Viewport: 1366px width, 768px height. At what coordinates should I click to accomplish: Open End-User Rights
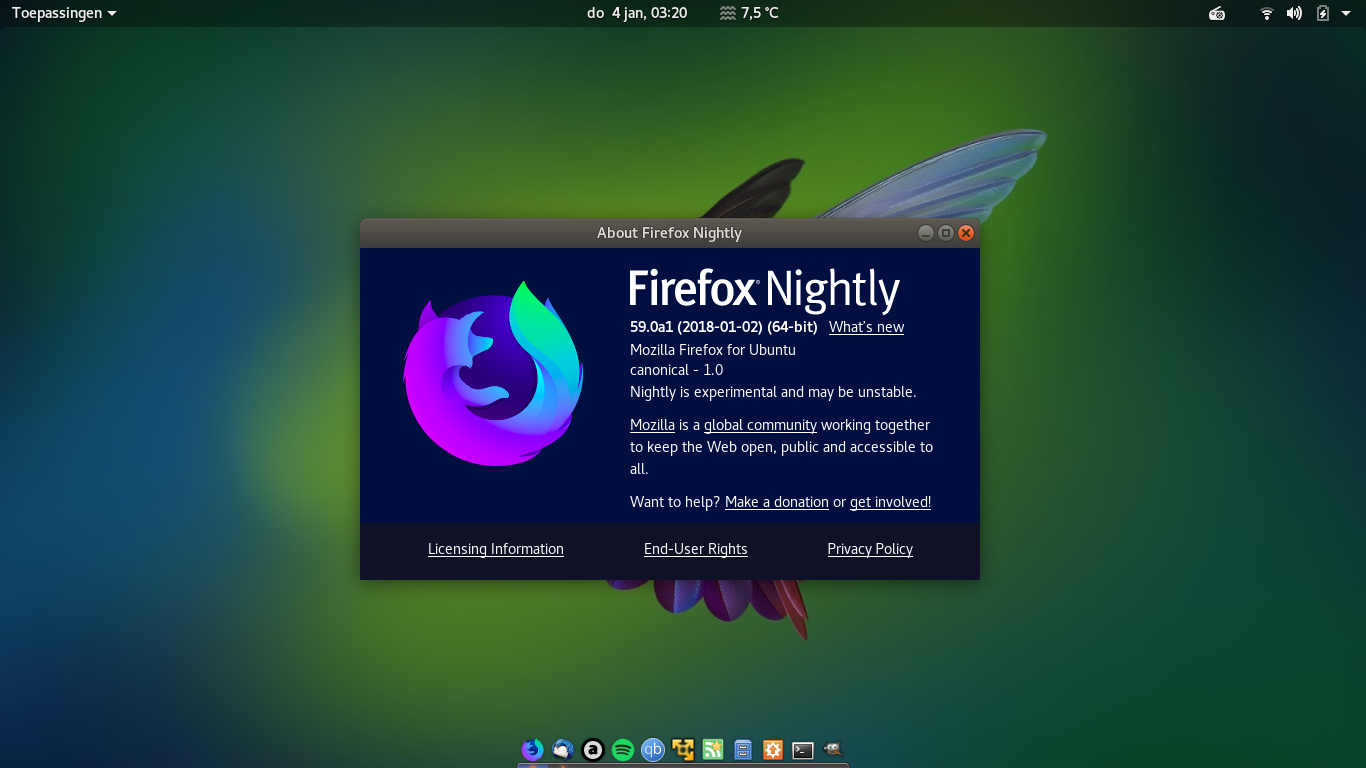696,549
